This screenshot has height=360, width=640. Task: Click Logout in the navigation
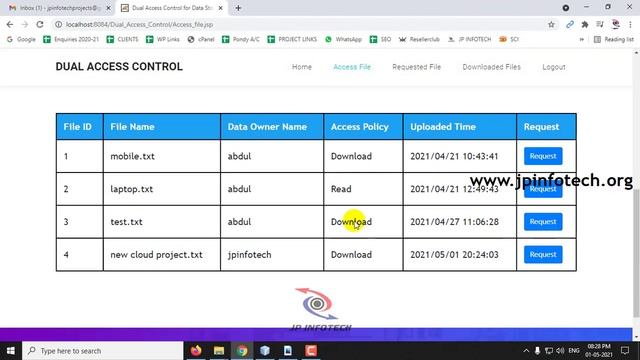553,67
